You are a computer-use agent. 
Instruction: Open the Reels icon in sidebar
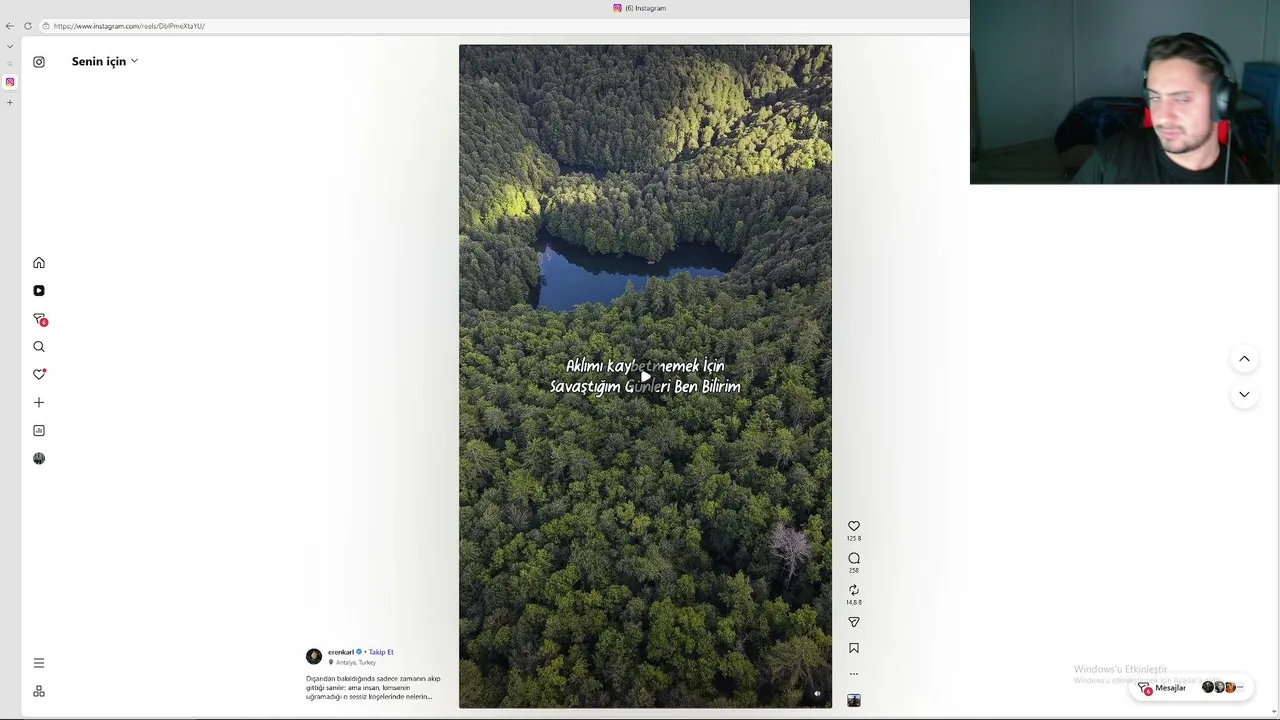point(39,291)
